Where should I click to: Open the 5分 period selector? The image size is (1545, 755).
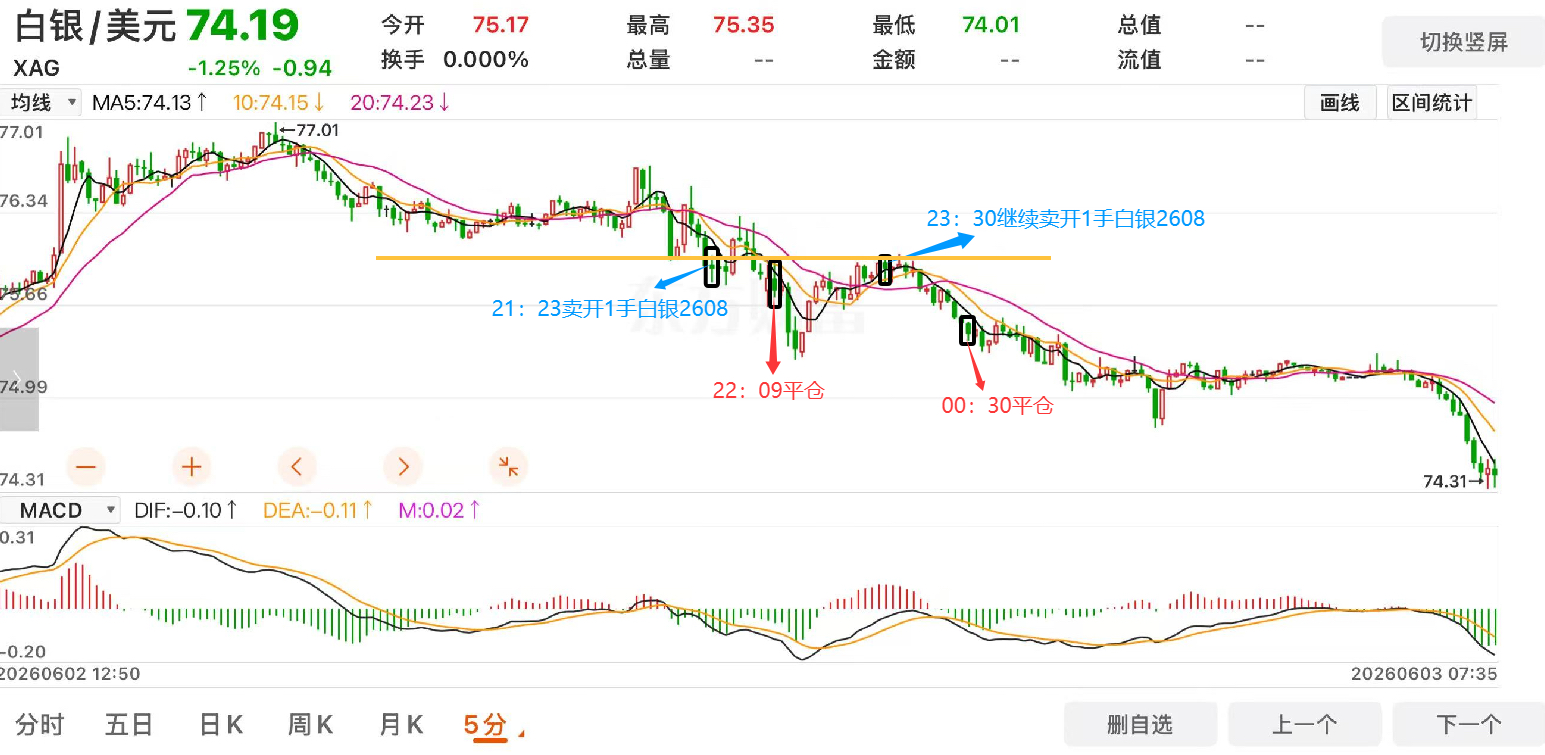[493, 725]
